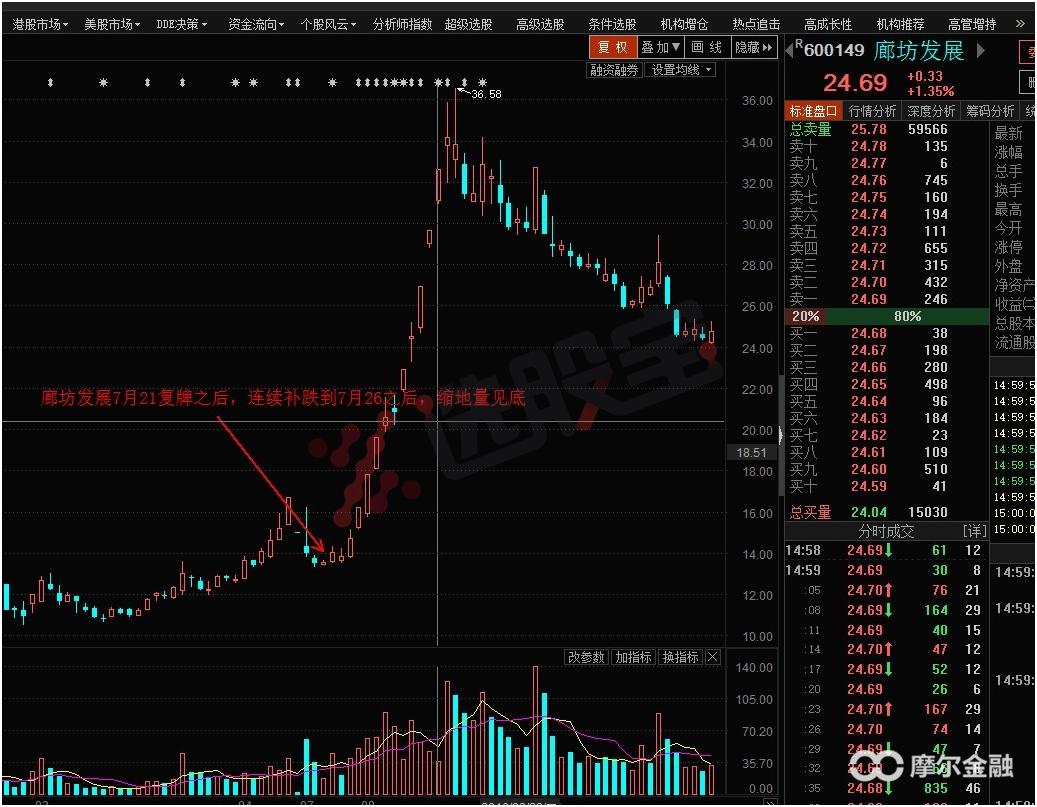Screen dimensions: 1037x807
Task: Switch to the 深度分析 tab
Action: [x=932, y=111]
